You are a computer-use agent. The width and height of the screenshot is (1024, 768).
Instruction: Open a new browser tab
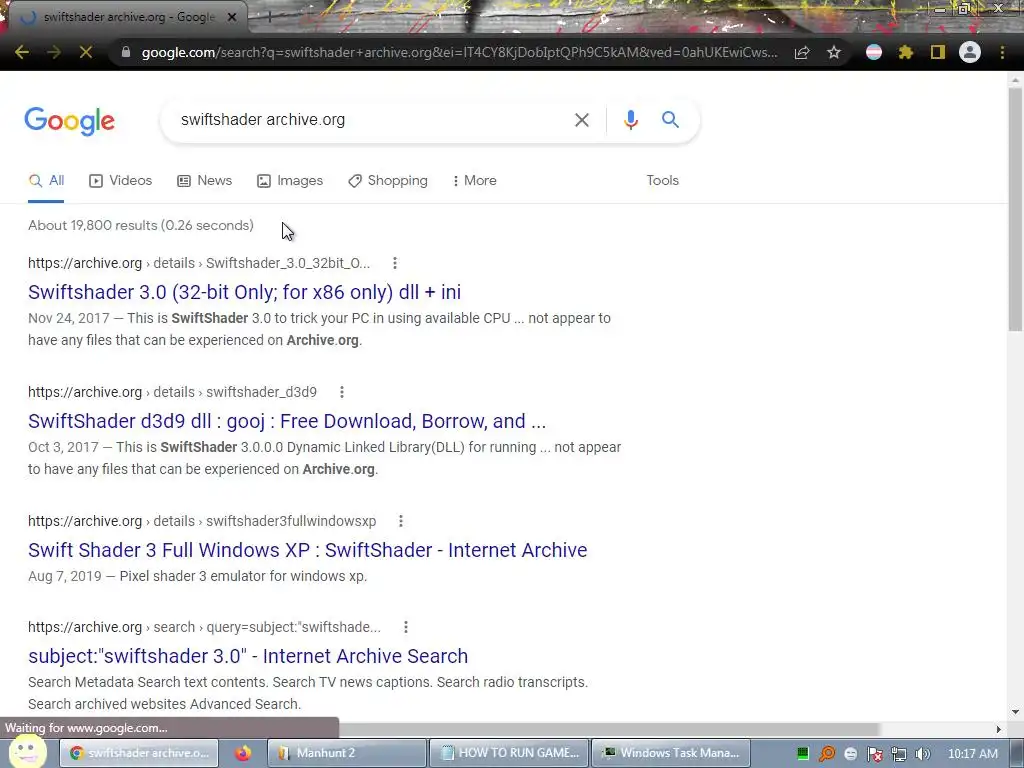click(268, 18)
